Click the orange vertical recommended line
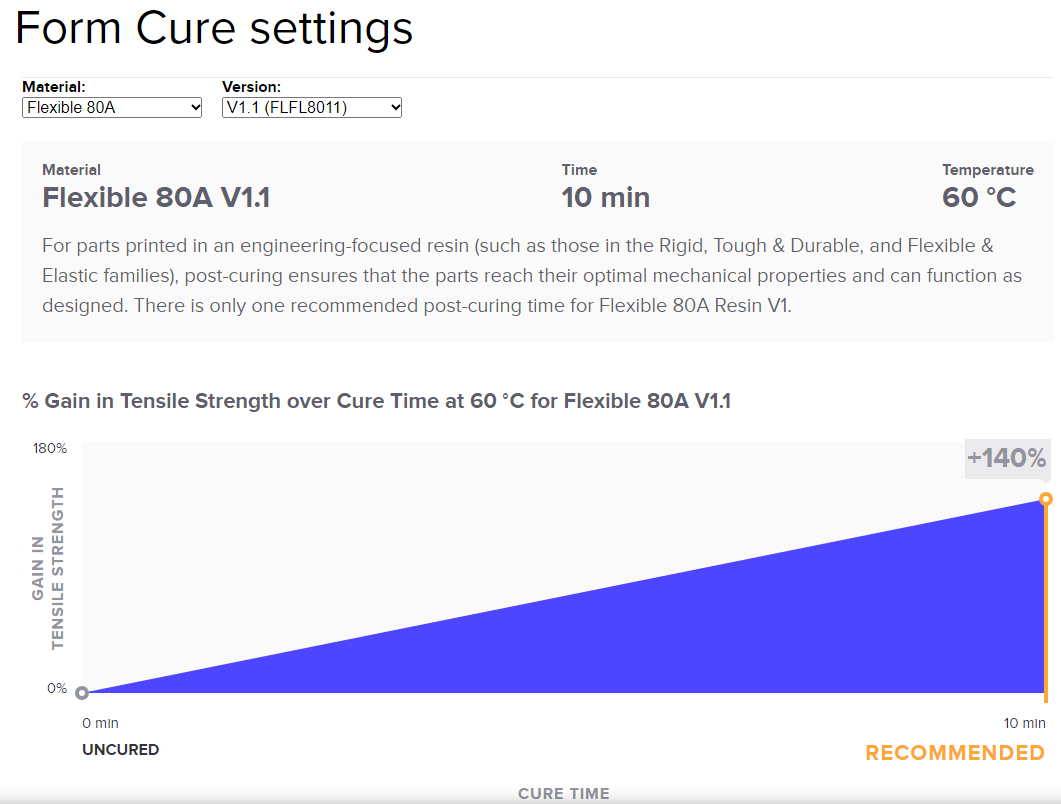This screenshot has width=1061, height=804. [x=1045, y=602]
